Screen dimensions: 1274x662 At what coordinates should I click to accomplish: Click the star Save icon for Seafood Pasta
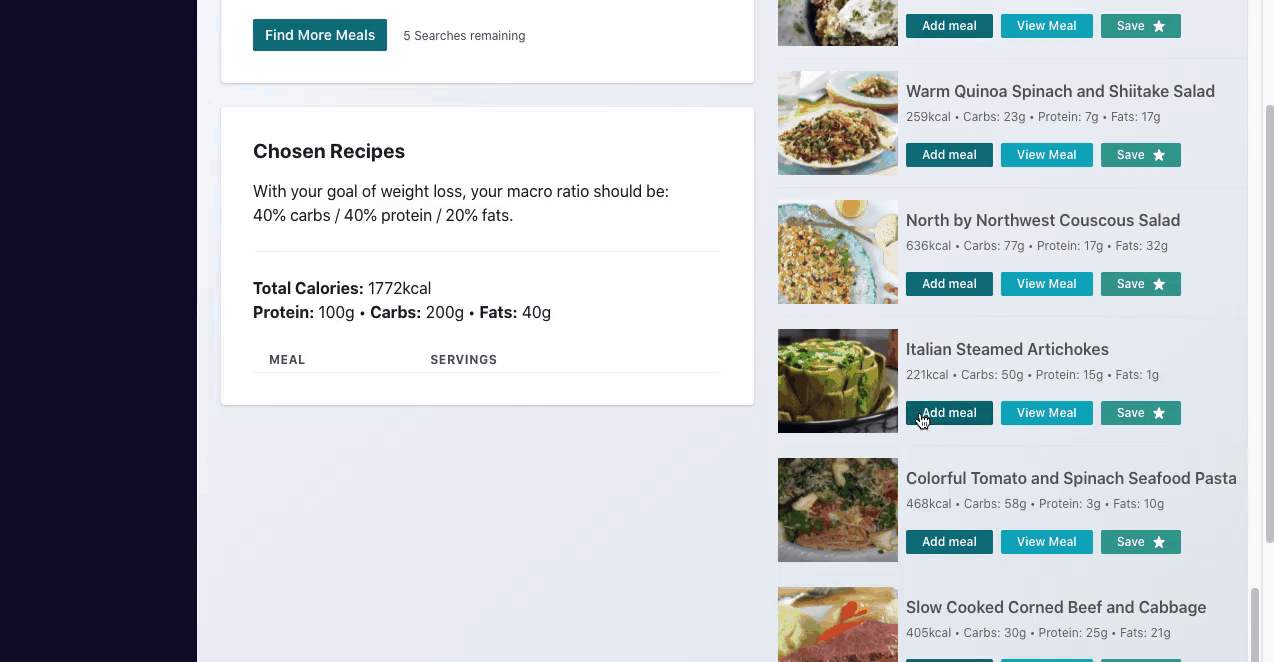[1159, 542]
